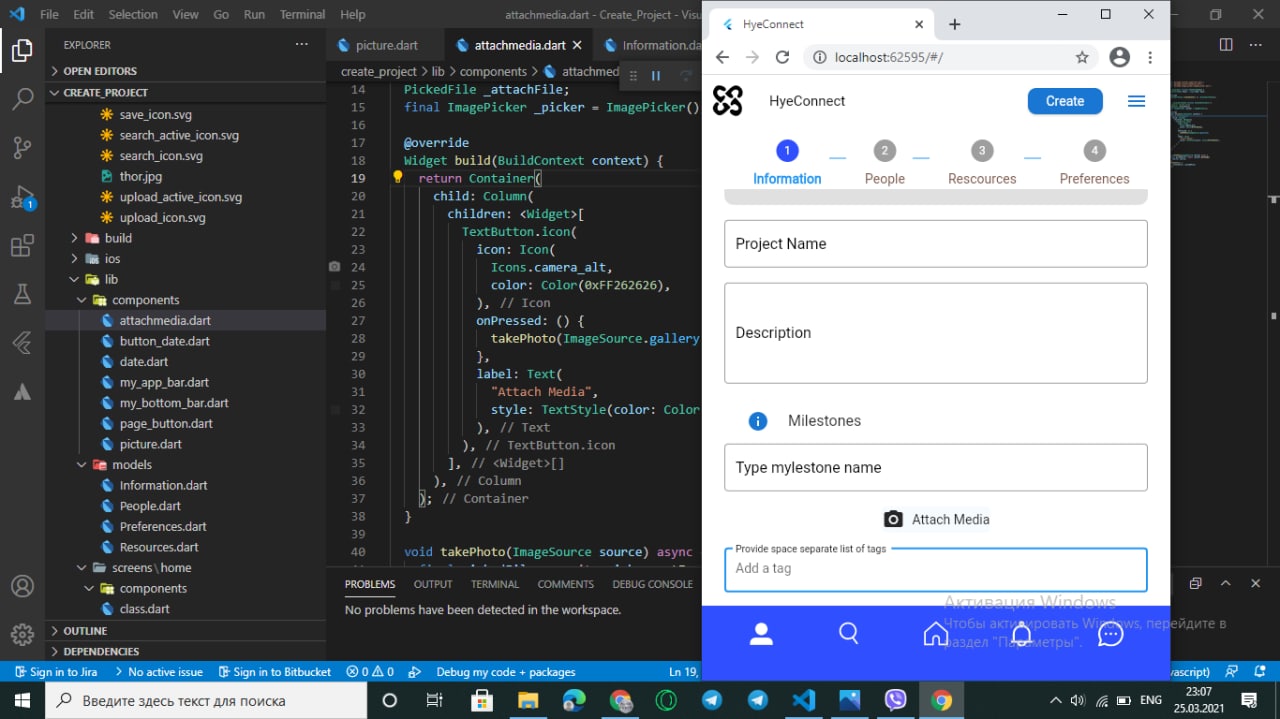Go back in the Chrome window
The image size is (1280, 719).
tap(722, 58)
